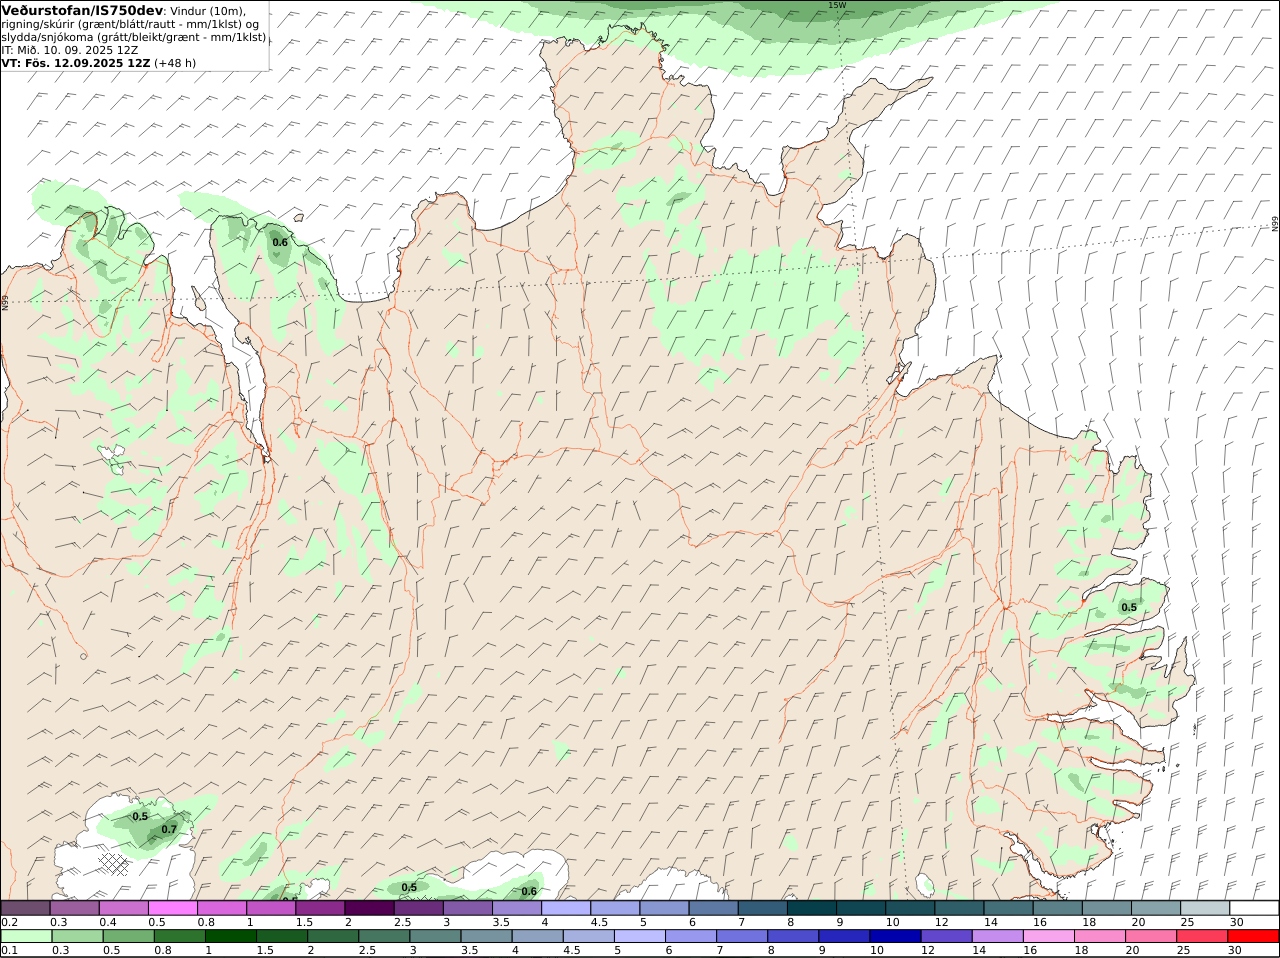Select top legend row swatch starting at 12
Image resolution: width=1280 pixels, height=958 pixels.
pyautogui.click(x=959, y=908)
